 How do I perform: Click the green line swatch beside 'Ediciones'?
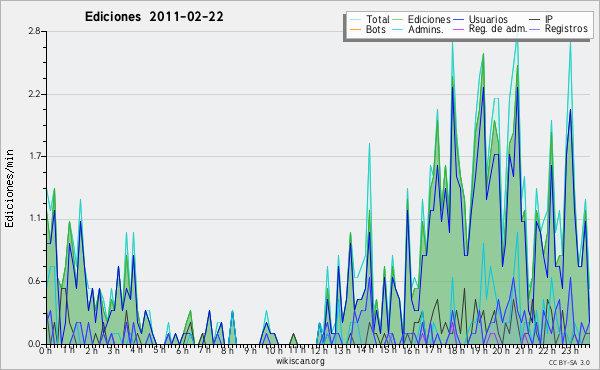(398, 20)
